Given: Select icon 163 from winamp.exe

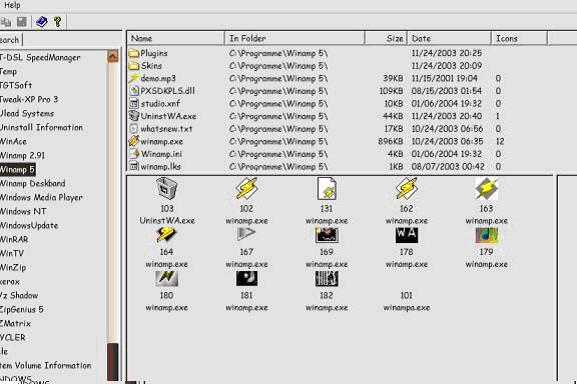Looking at the screenshot, I should coord(486,188).
